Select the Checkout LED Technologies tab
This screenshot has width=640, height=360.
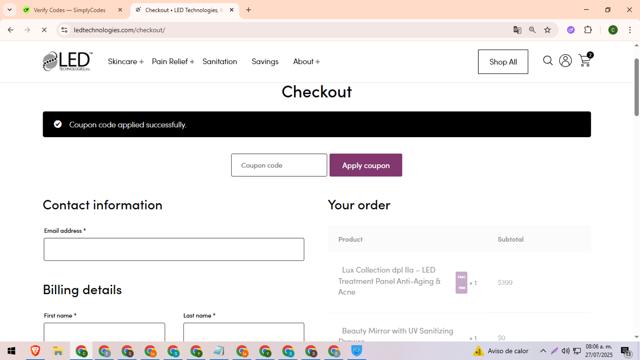[x=181, y=10]
